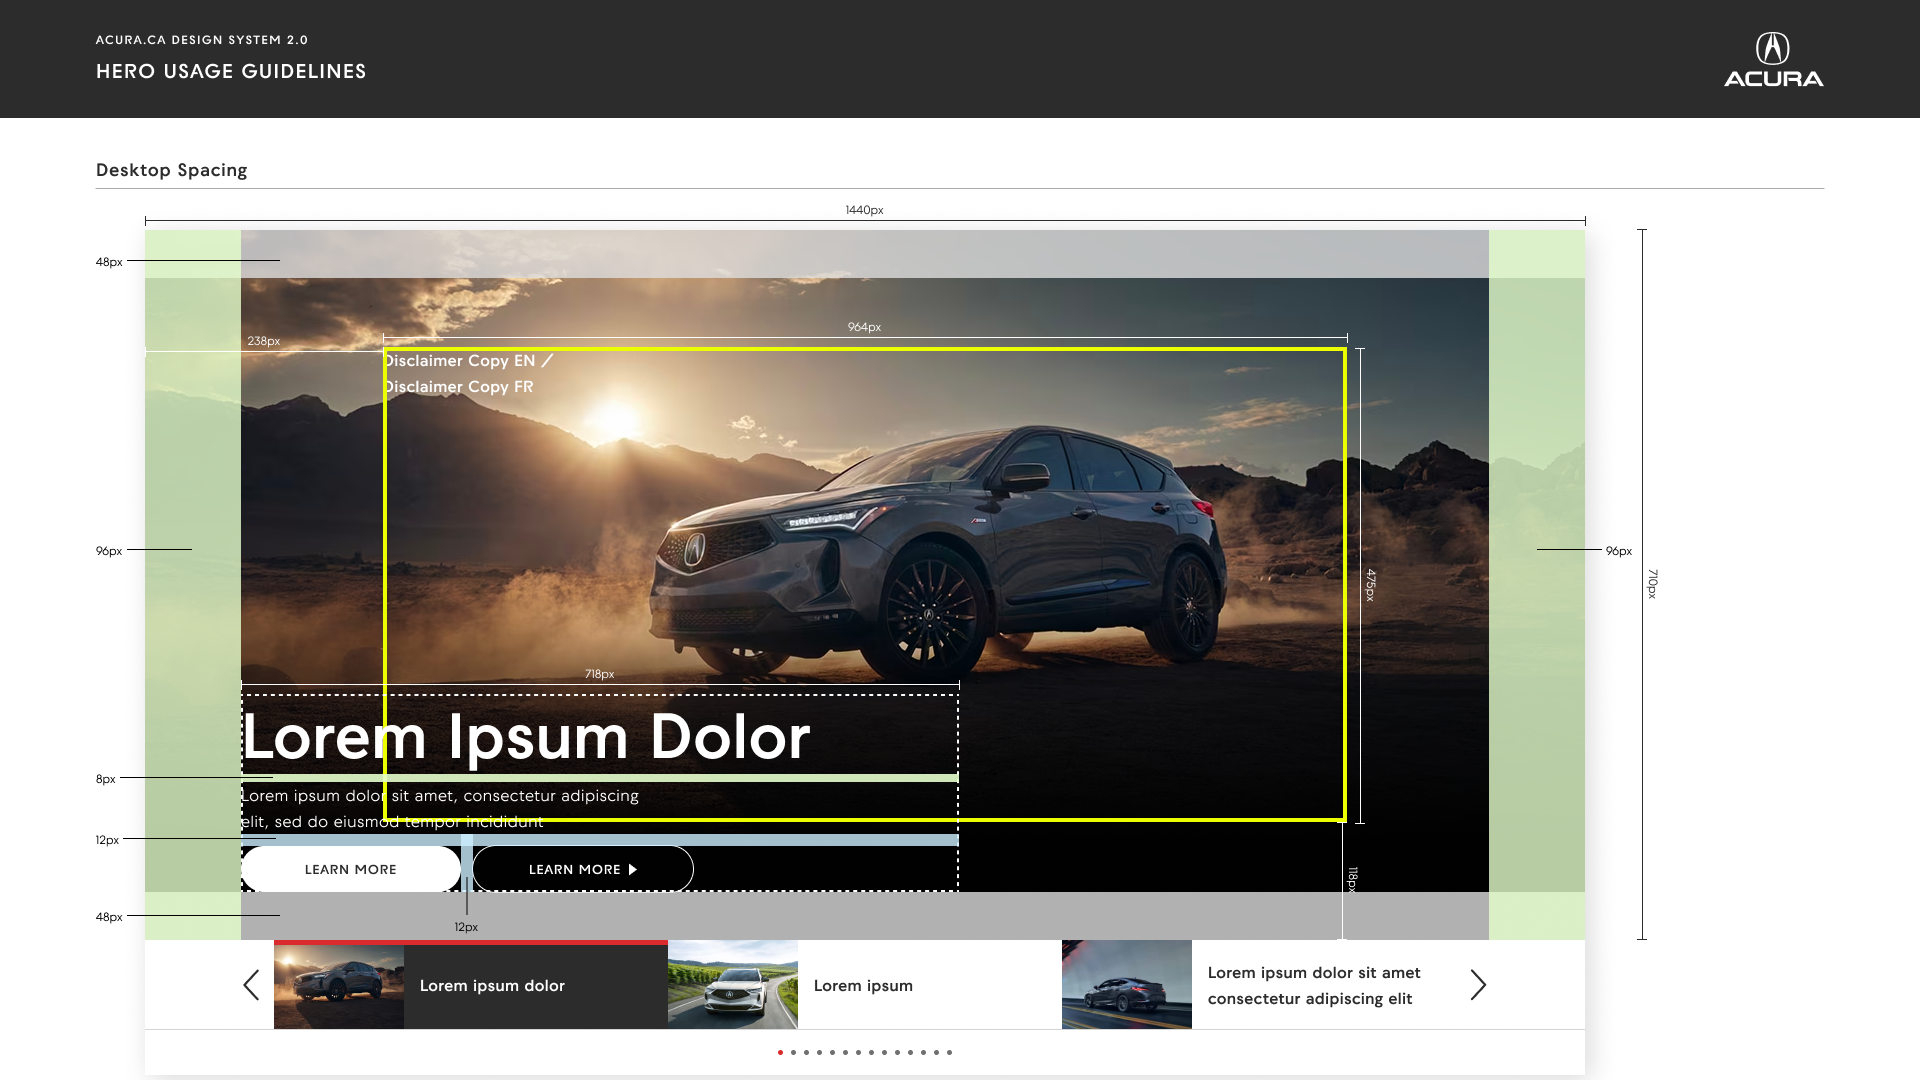The width and height of the screenshot is (1920, 1080).
Task: Click the Acura logo in the header
Action: tap(1773, 60)
